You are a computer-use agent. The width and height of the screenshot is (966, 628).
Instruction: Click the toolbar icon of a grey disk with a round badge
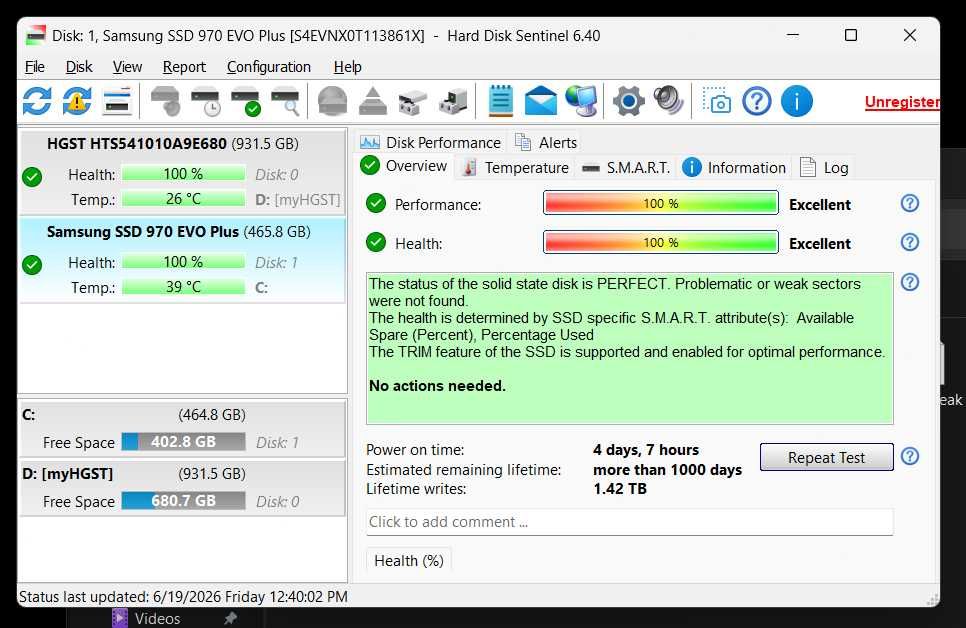point(165,101)
